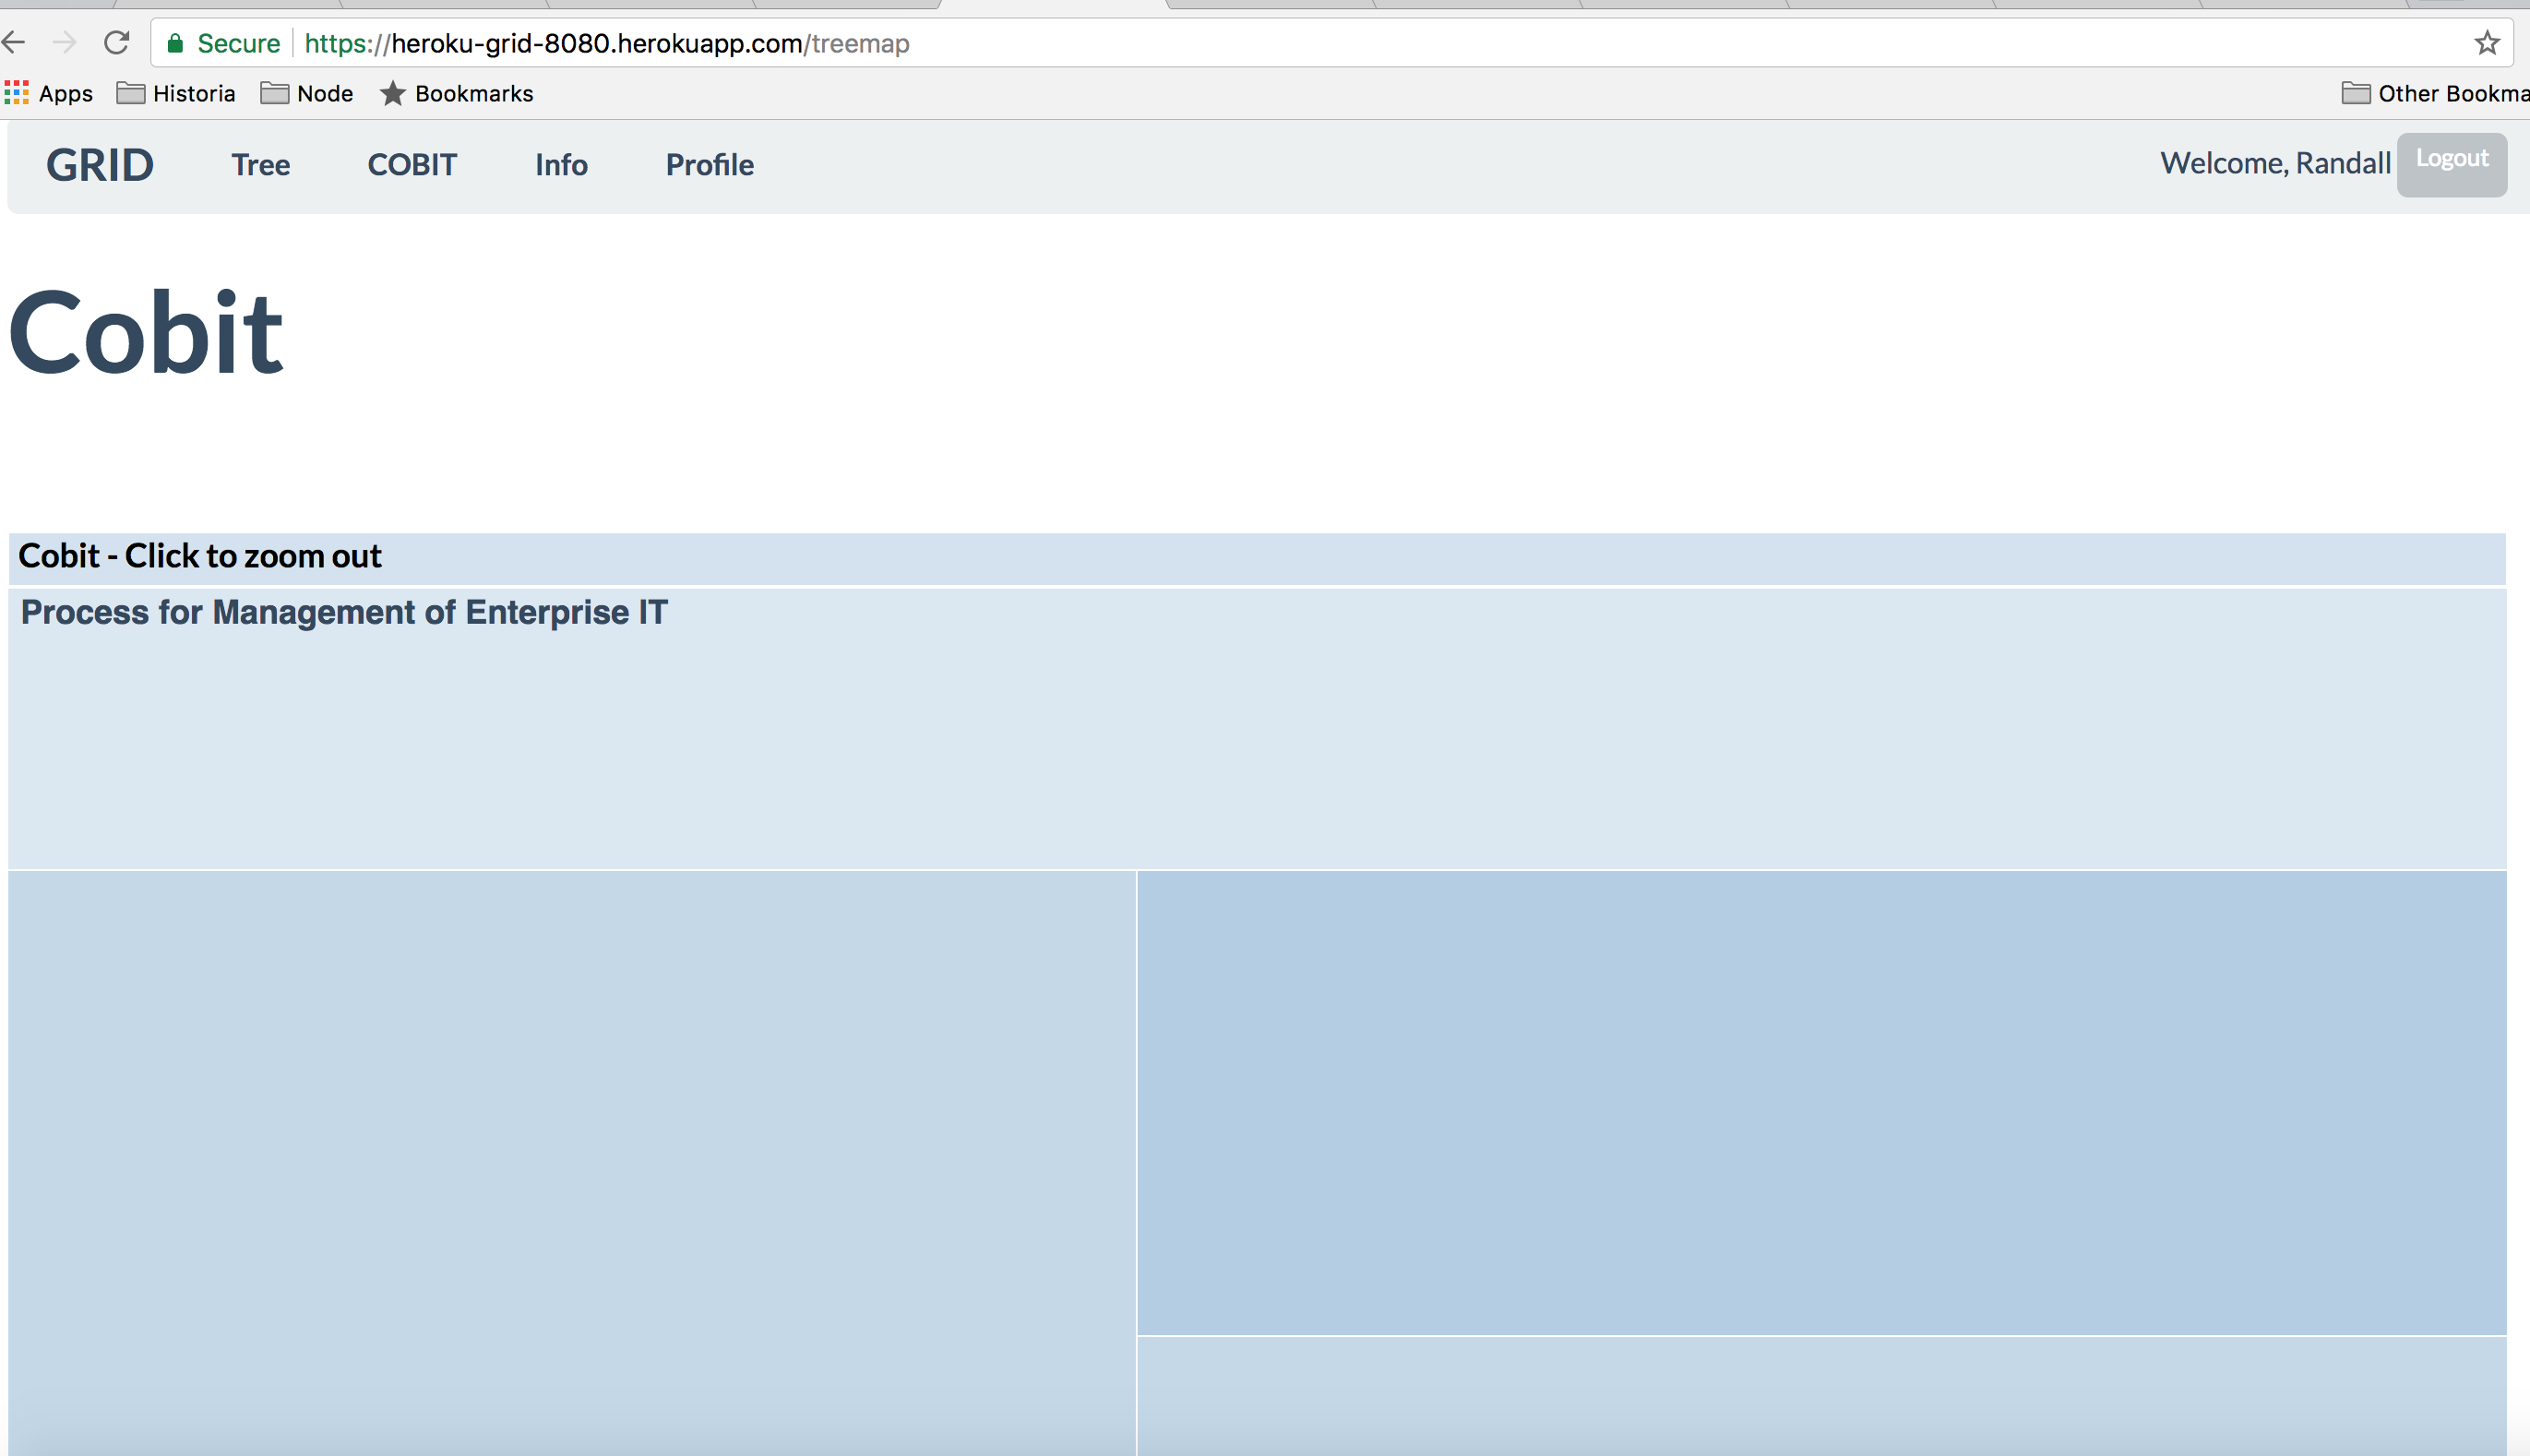Open the Apps grid shortcut
The height and width of the screenshot is (1456, 2530).
(x=48, y=93)
